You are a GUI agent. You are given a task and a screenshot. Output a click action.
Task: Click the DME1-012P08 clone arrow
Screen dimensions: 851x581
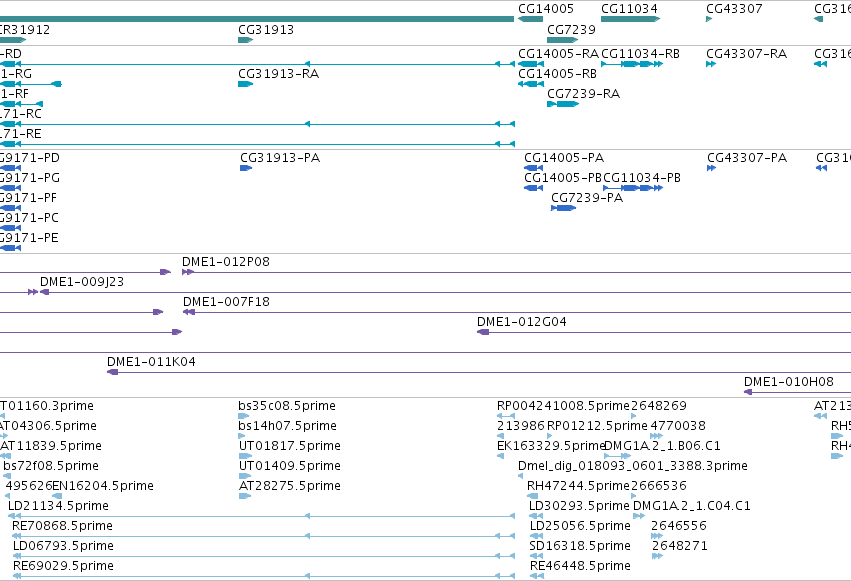click(188, 272)
